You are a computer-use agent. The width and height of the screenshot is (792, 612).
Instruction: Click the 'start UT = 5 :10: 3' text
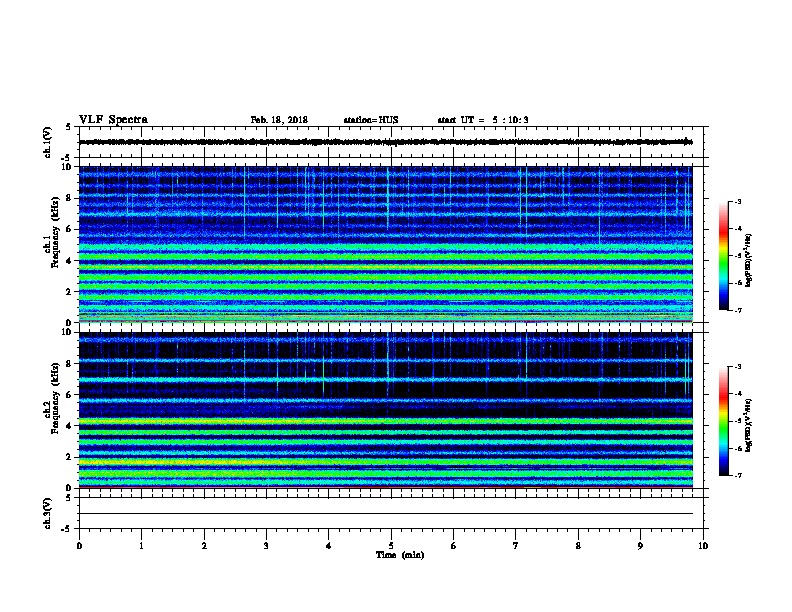[483, 120]
